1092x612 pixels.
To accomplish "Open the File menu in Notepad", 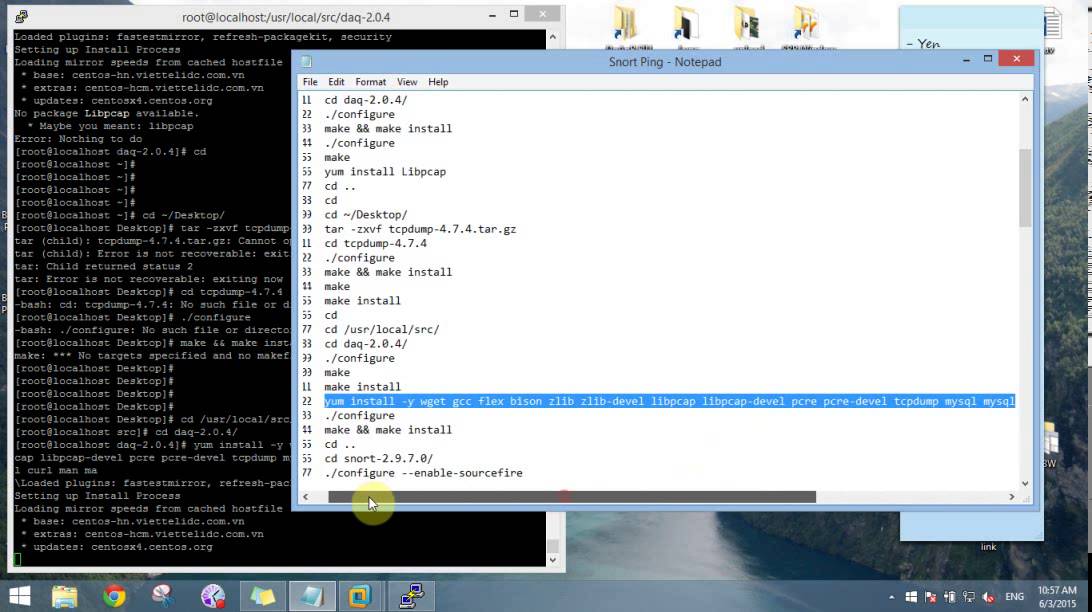I will 310,82.
